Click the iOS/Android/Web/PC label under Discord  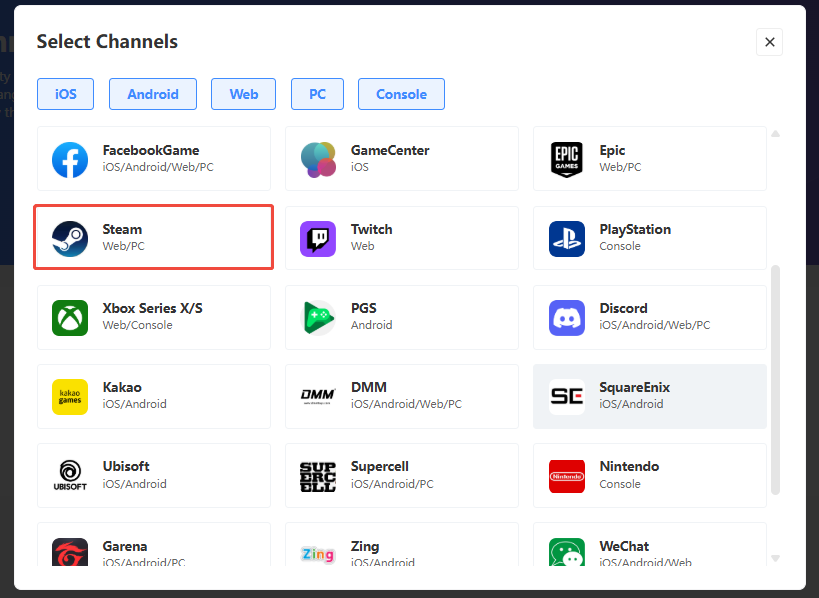[655, 325]
